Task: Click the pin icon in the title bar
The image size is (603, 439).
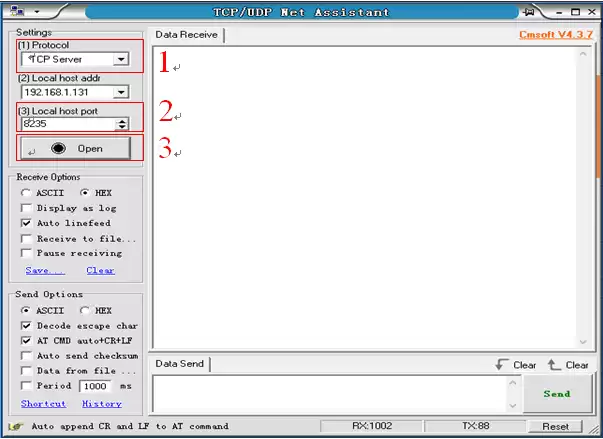Action: [x=530, y=11]
